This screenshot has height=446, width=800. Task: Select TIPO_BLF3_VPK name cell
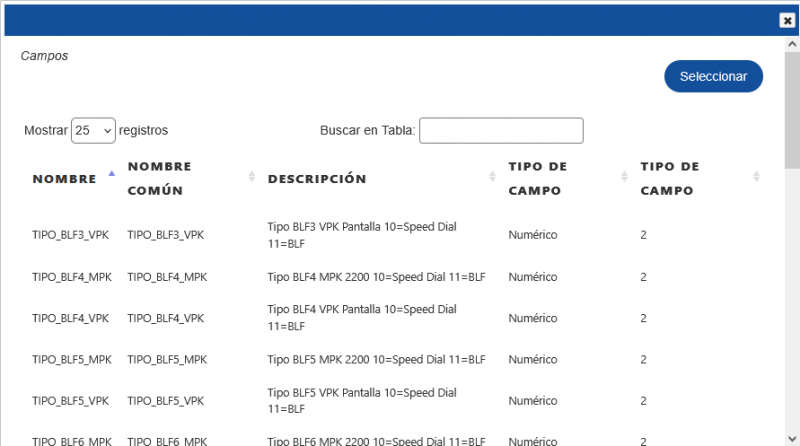click(70, 235)
